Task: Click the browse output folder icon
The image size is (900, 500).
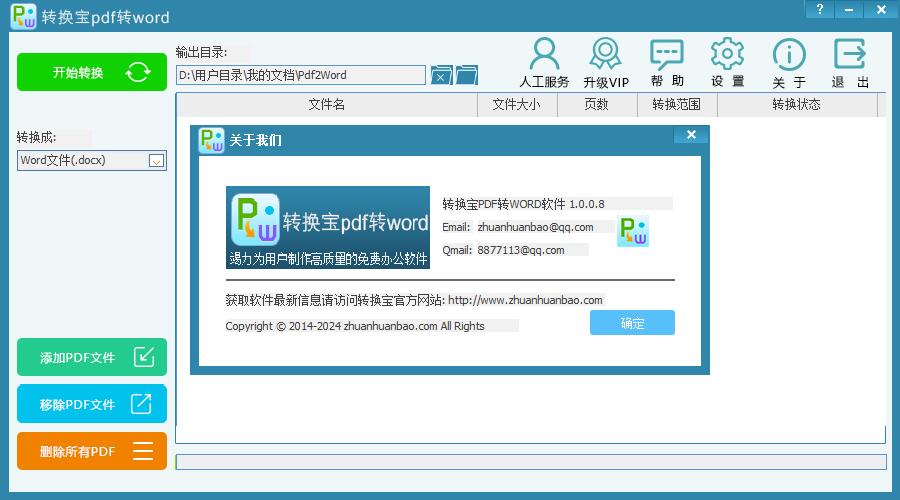Action: point(467,75)
